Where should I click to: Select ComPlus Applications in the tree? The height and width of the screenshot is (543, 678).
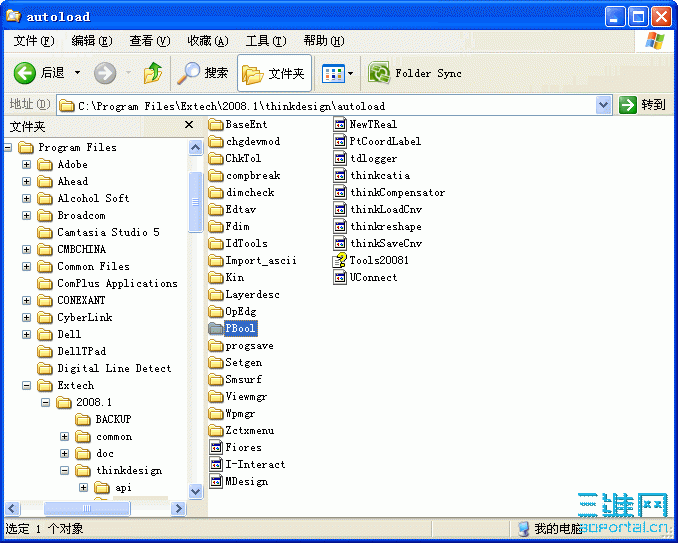click(x=117, y=284)
